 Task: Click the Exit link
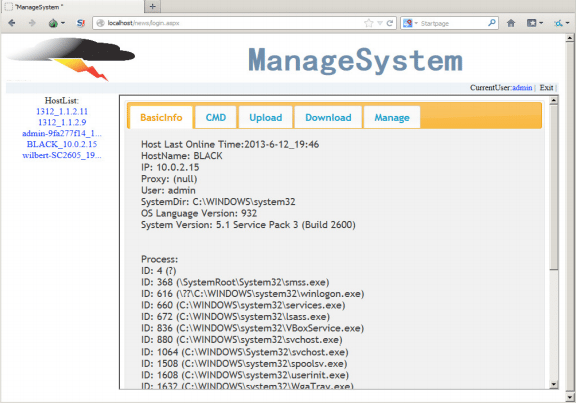click(546, 88)
